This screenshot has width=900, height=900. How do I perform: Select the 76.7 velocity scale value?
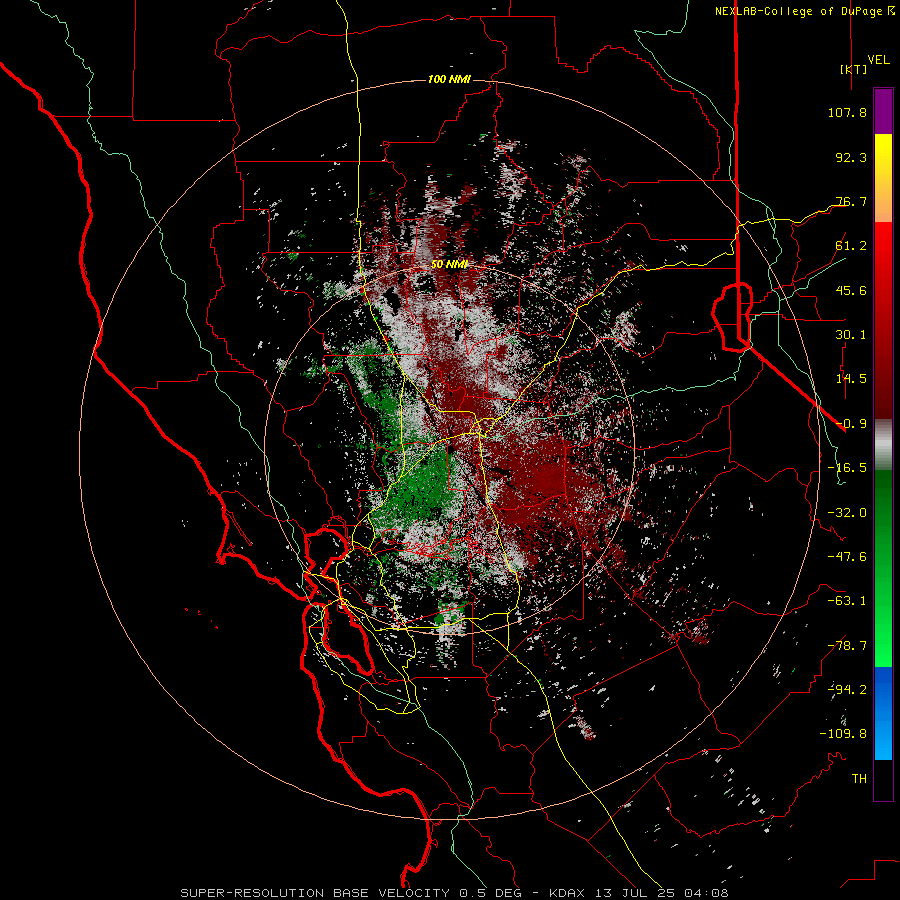click(x=851, y=201)
